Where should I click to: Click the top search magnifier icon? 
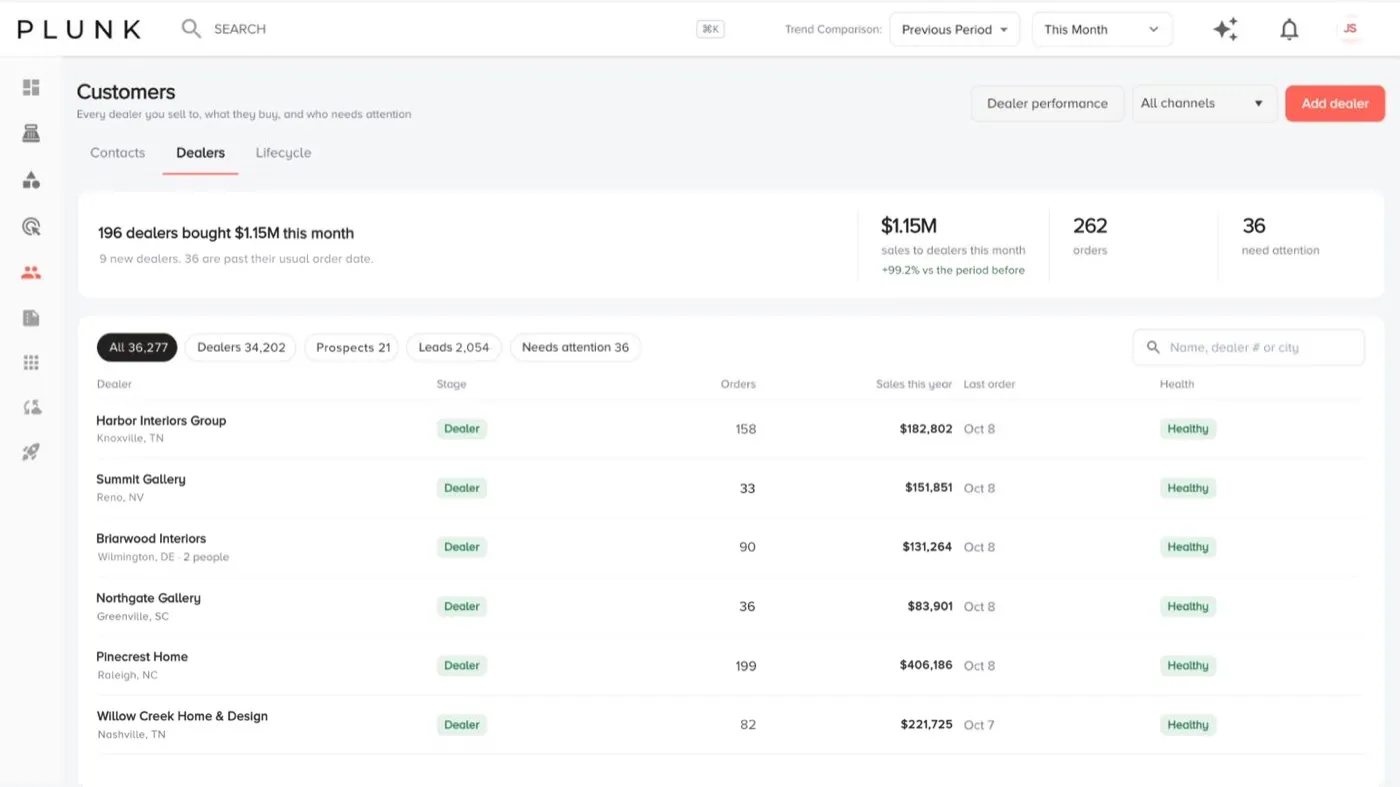click(x=191, y=29)
